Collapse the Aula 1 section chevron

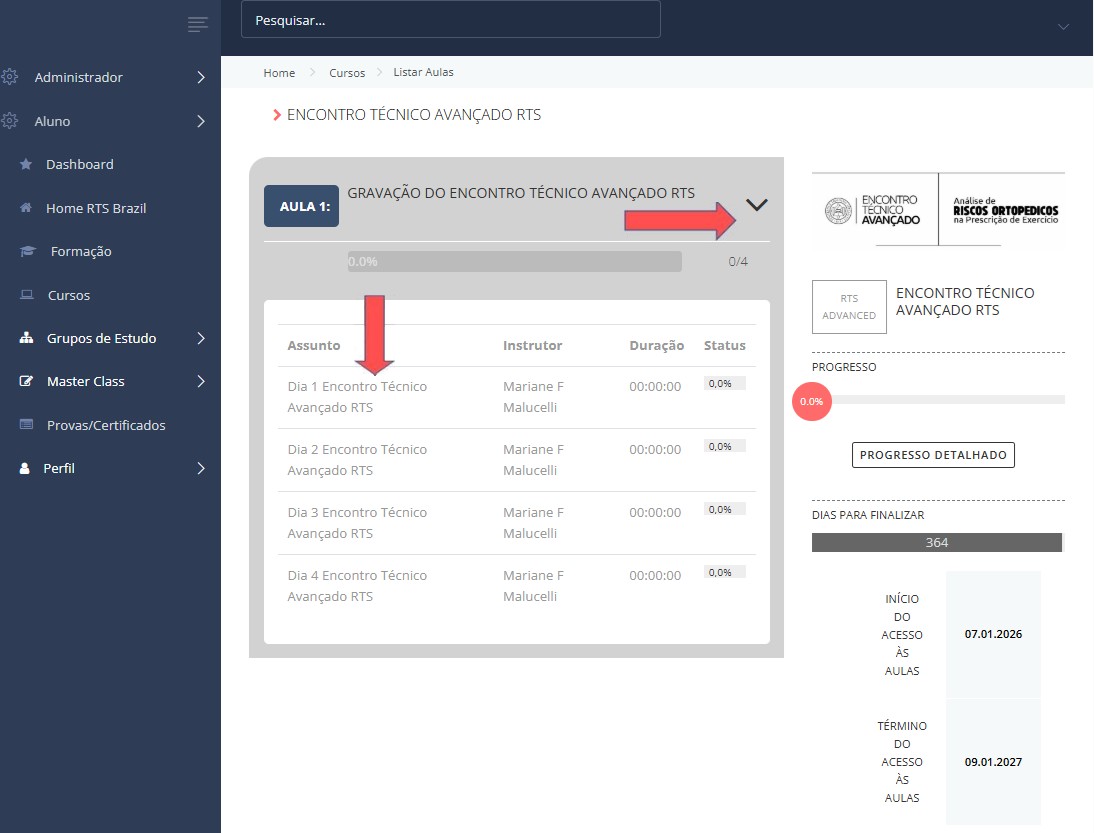point(757,205)
